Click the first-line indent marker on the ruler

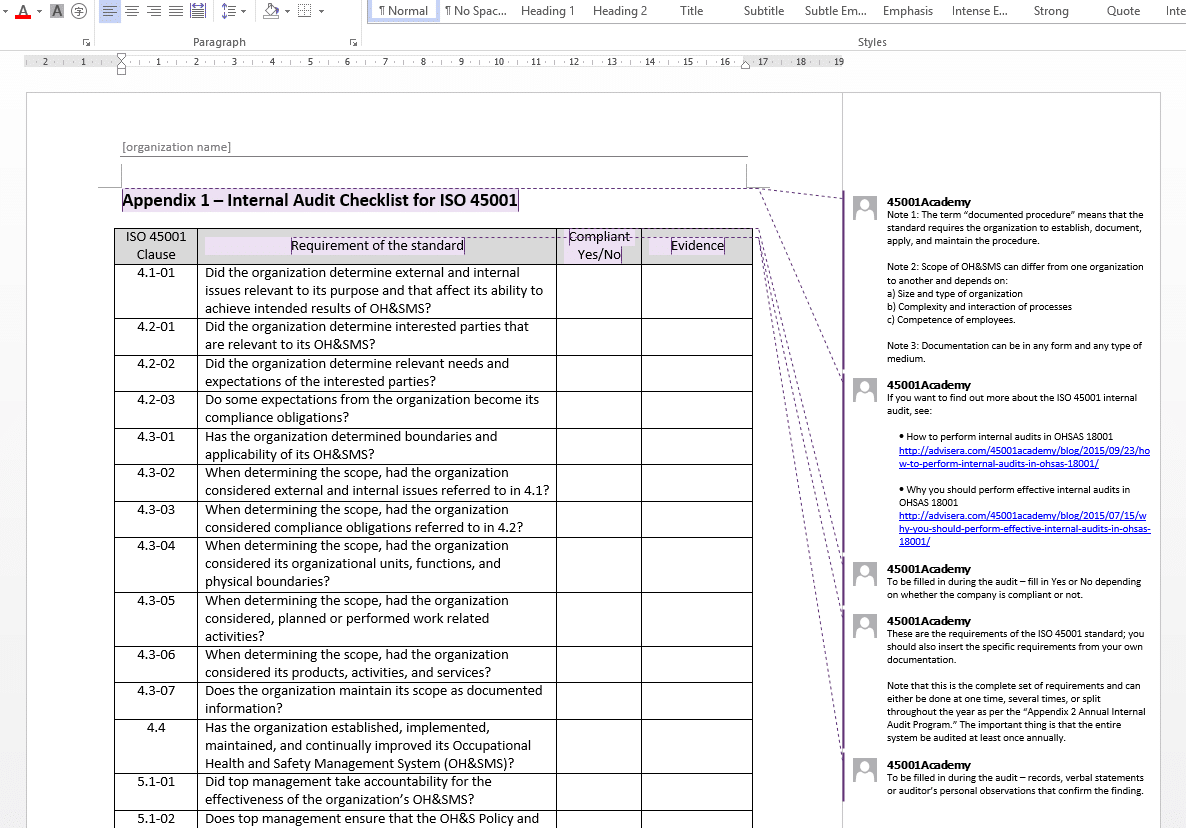pos(121,59)
